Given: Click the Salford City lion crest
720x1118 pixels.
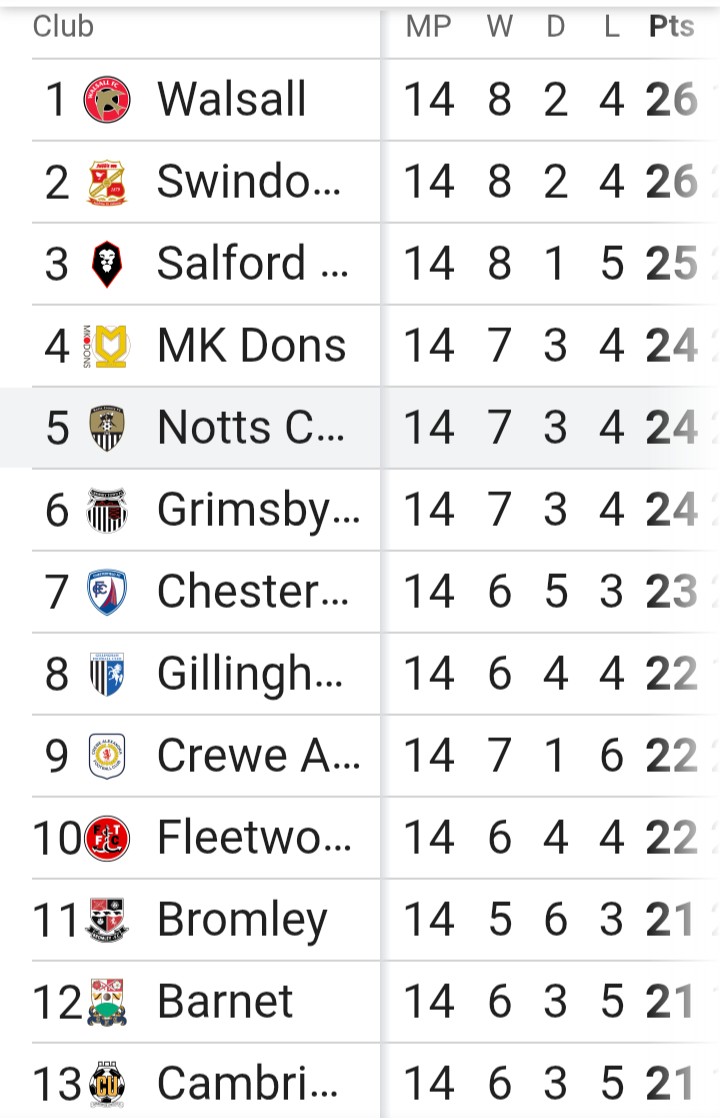Looking at the screenshot, I should click(x=106, y=264).
